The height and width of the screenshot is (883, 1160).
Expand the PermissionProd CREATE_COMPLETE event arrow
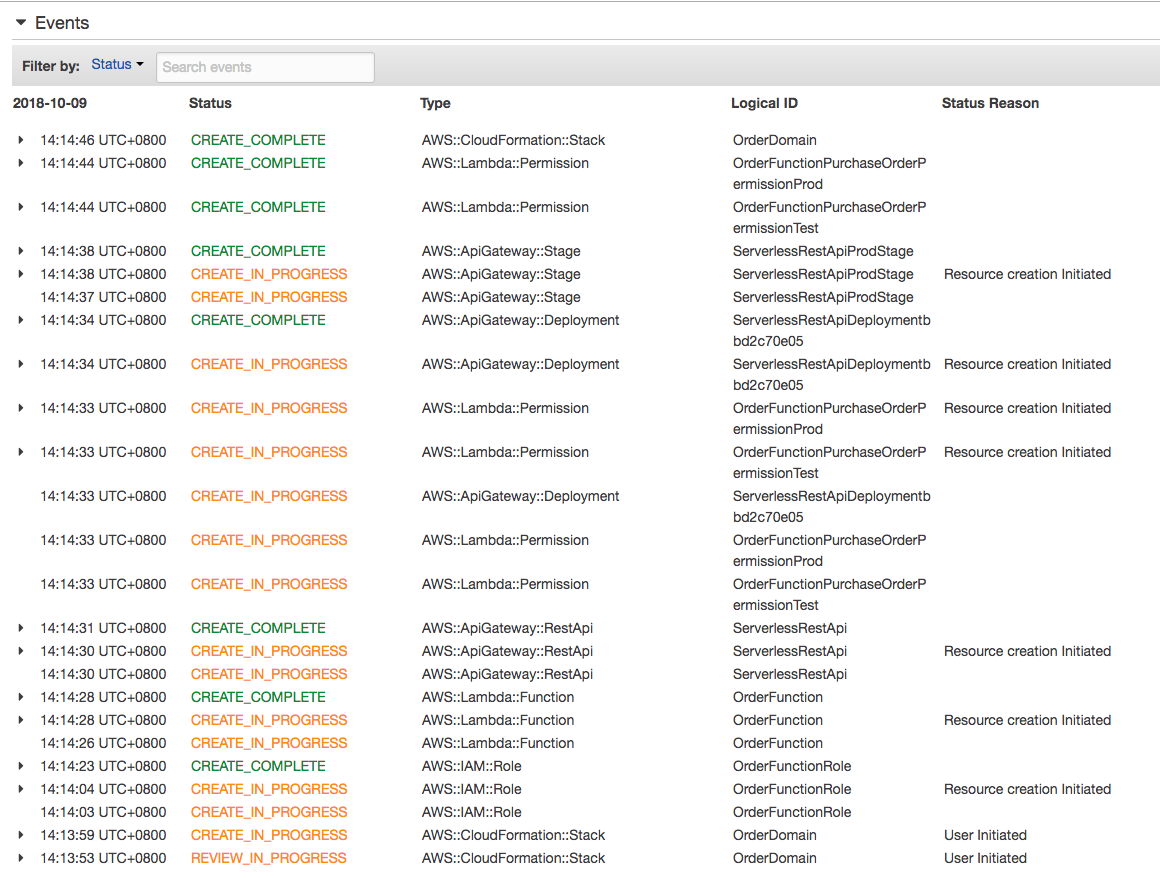20,164
